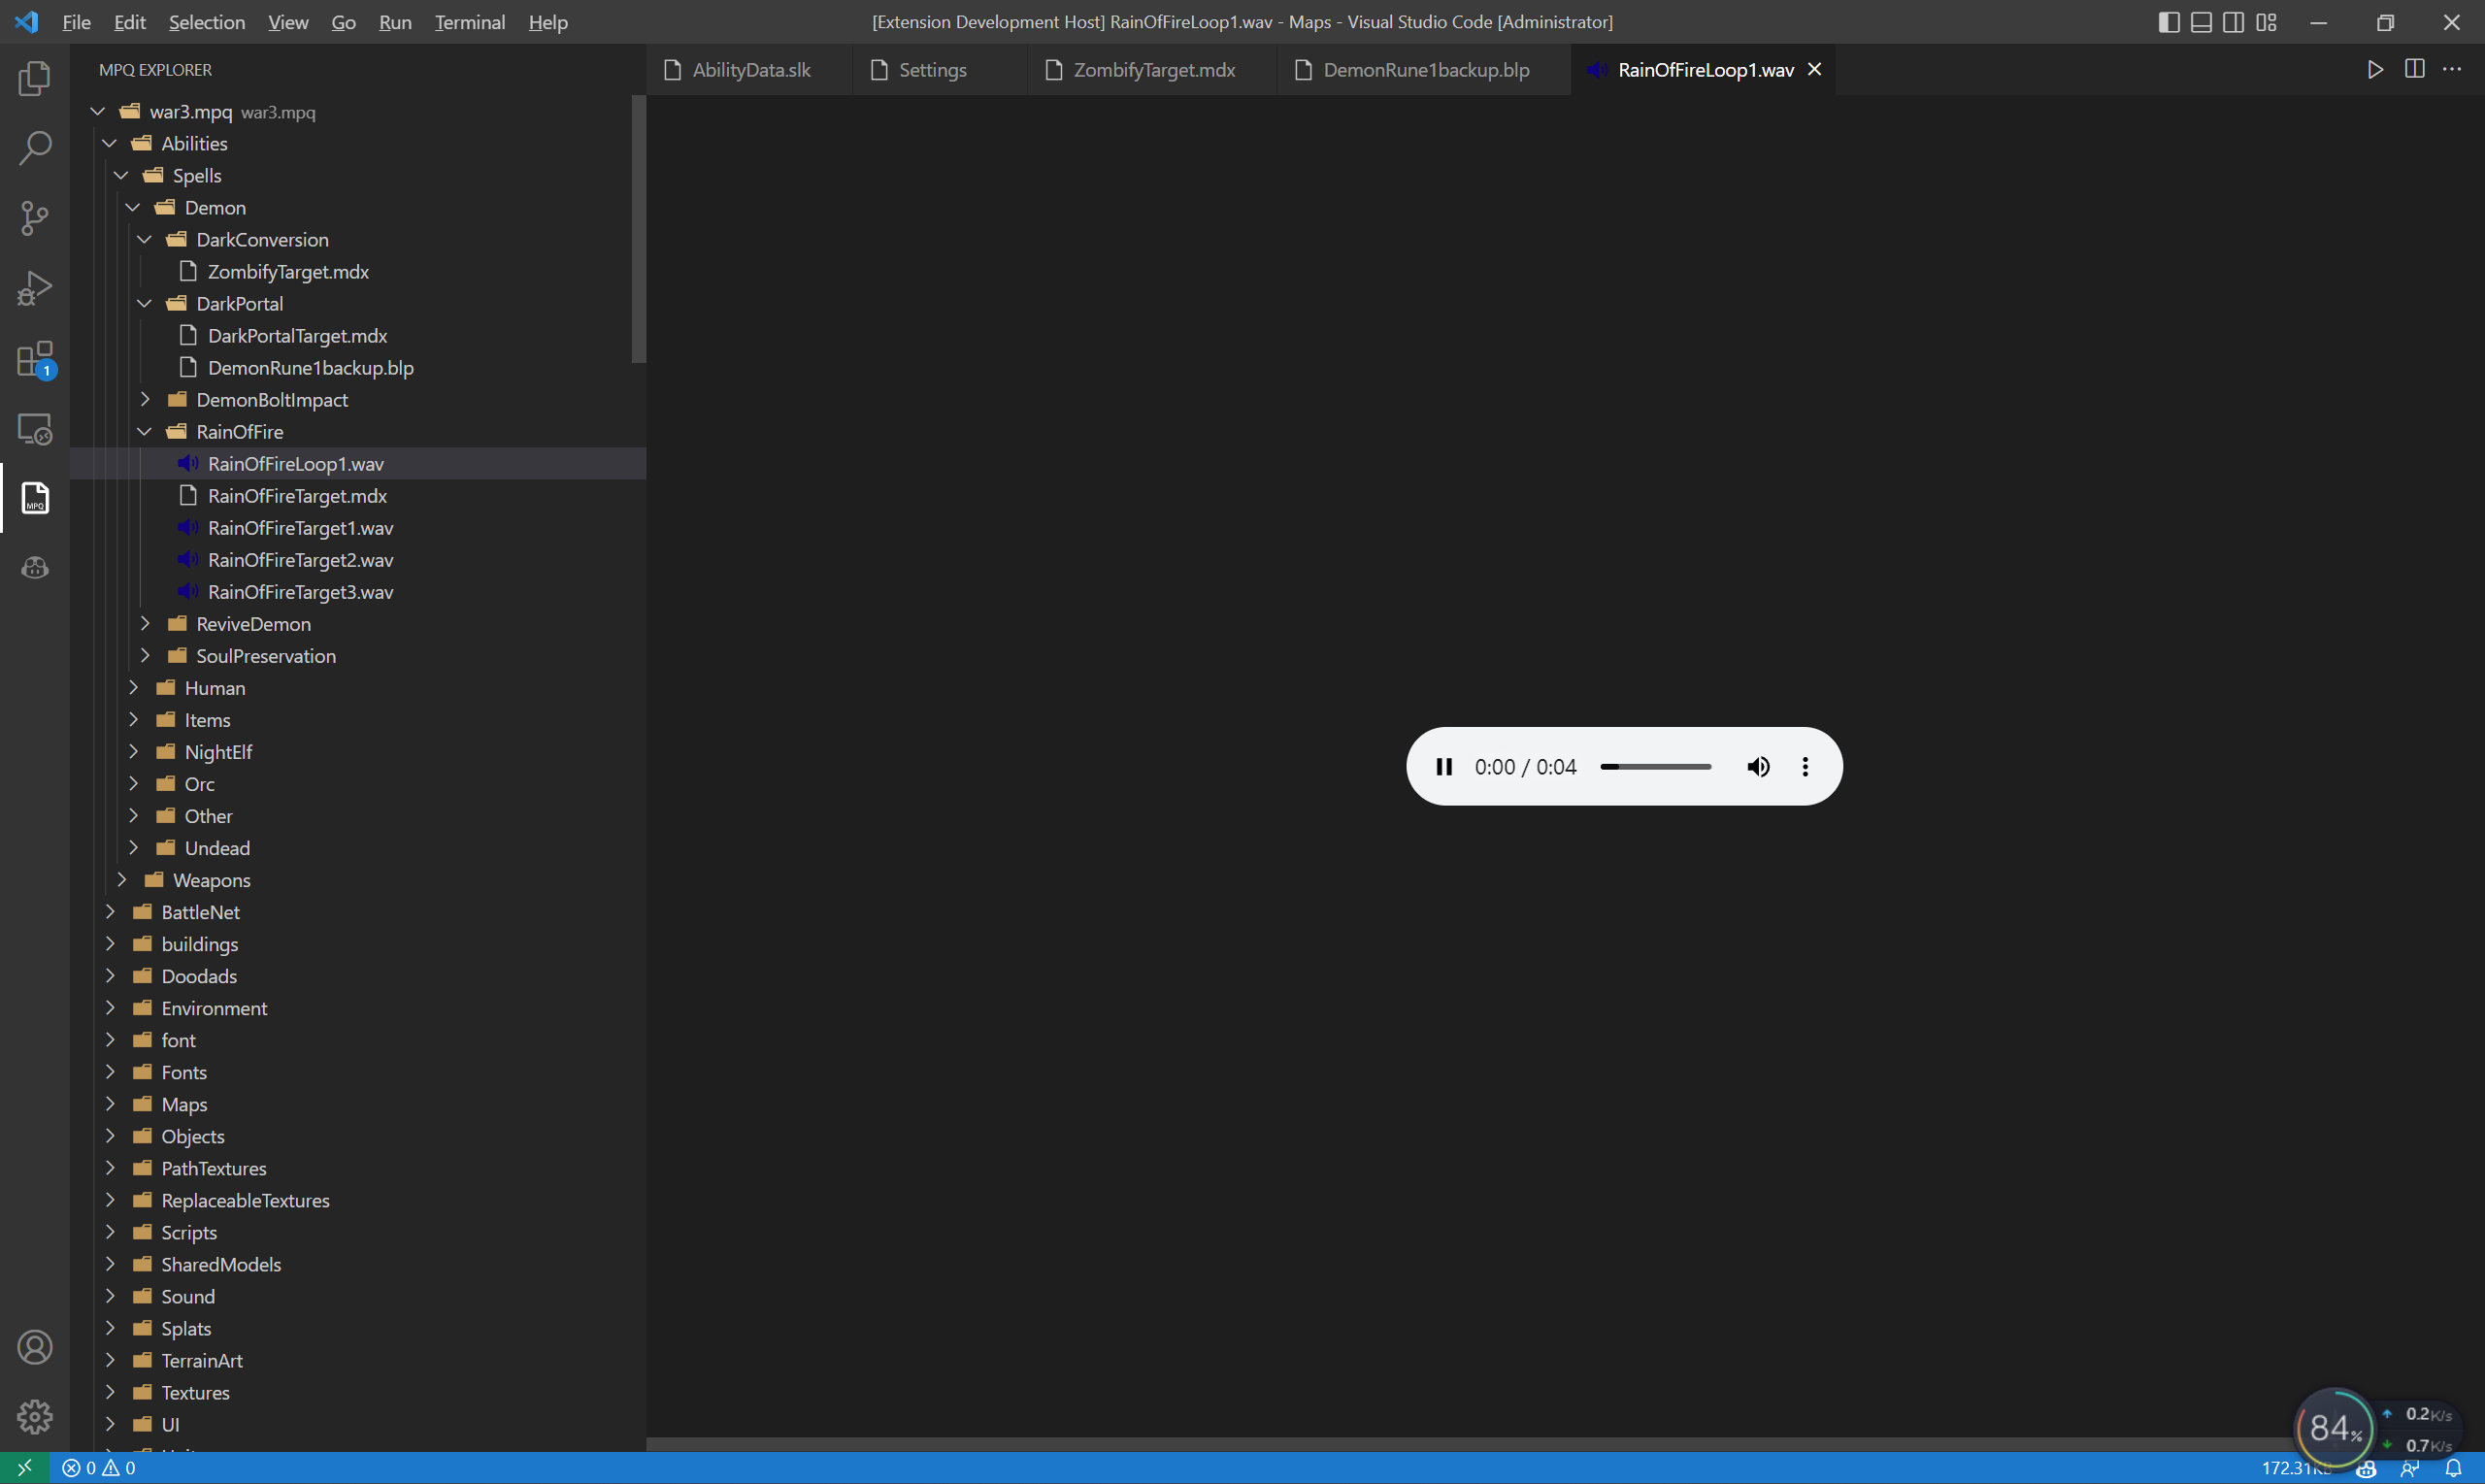
Task: Toggle primary side bar layout icon
Action: (x=2169, y=22)
